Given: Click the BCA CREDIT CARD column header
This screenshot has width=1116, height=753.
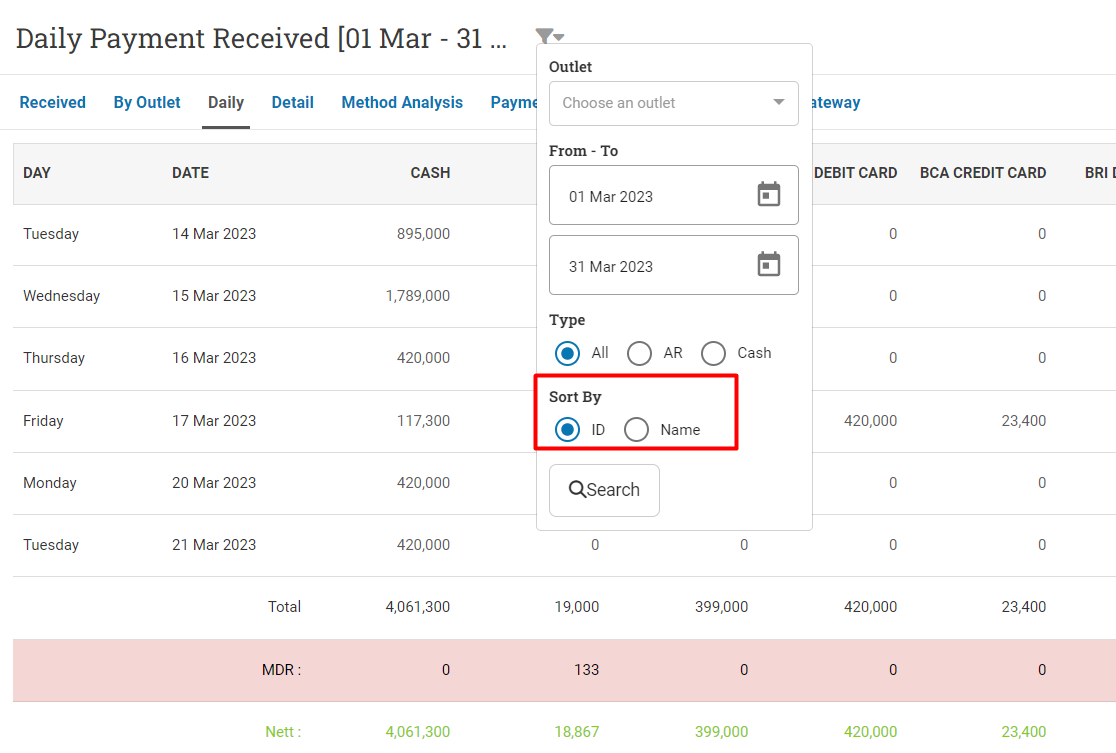Looking at the screenshot, I should point(983,173).
